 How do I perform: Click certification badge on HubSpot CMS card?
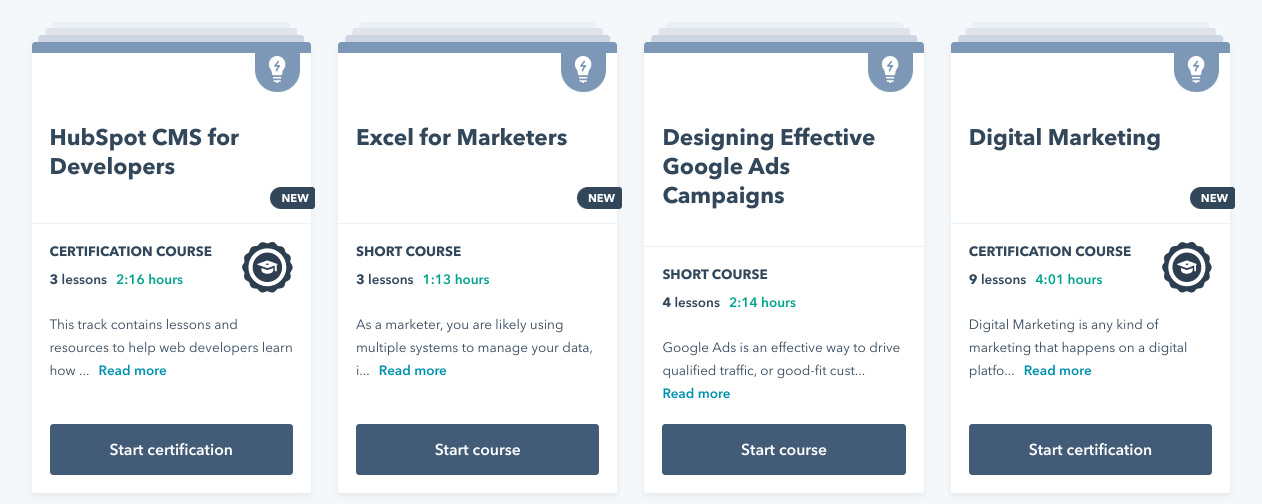tap(267, 267)
